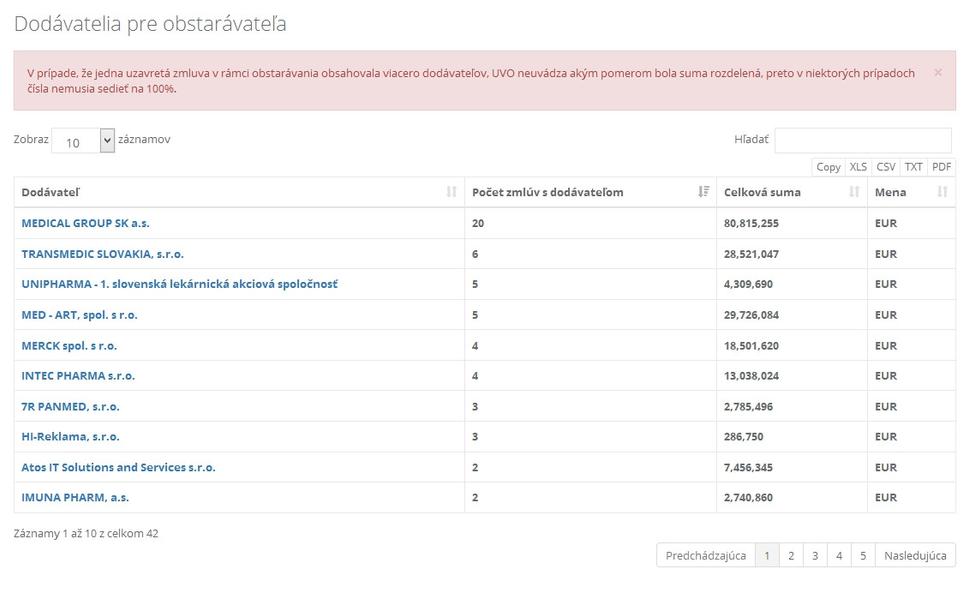Open UNIPHARMA slovenská lekárnická supplier link
969x593 pixels.
click(180, 284)
